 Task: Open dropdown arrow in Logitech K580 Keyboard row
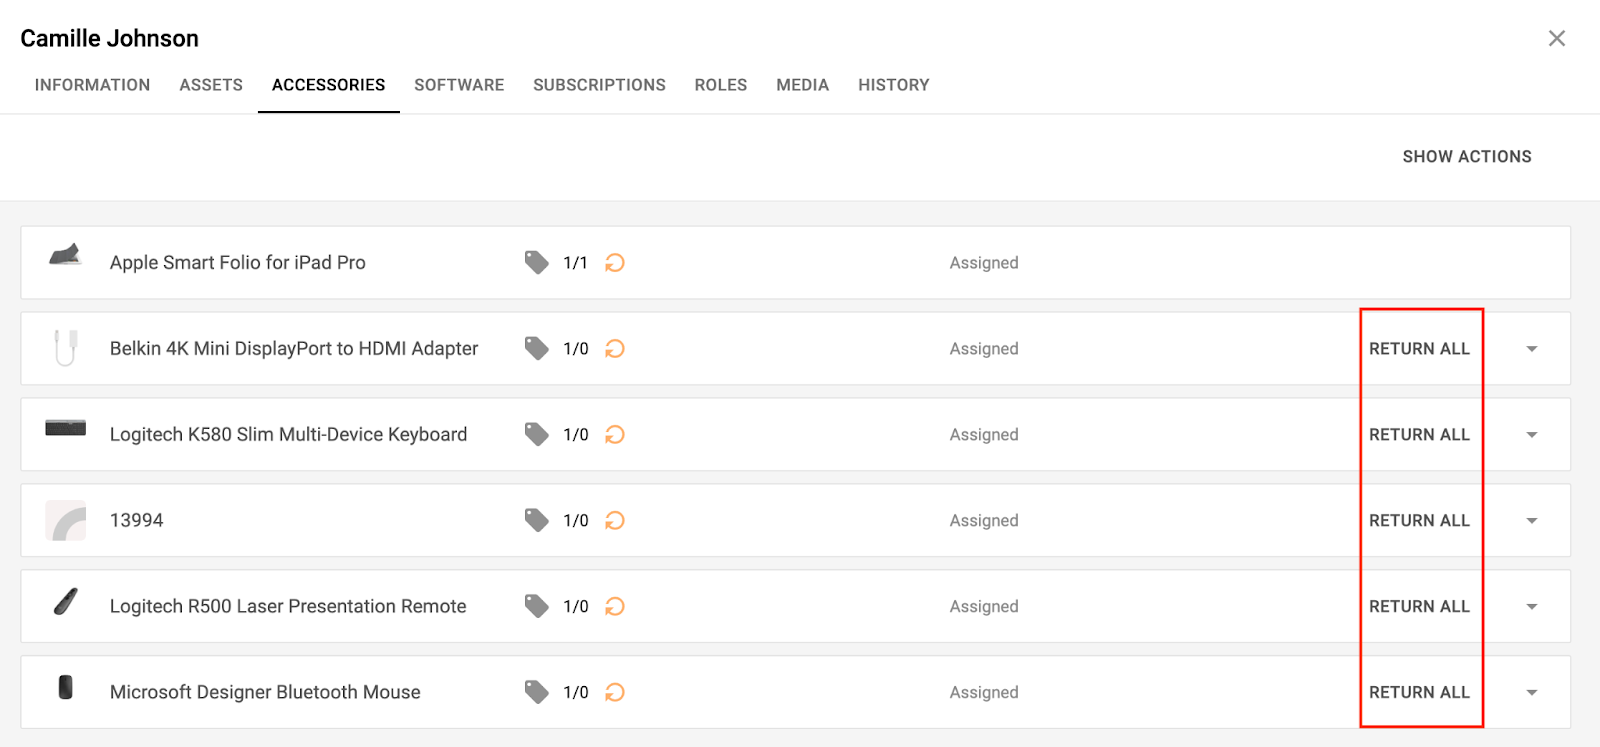pyautogui.click(x=1532, y=435)
